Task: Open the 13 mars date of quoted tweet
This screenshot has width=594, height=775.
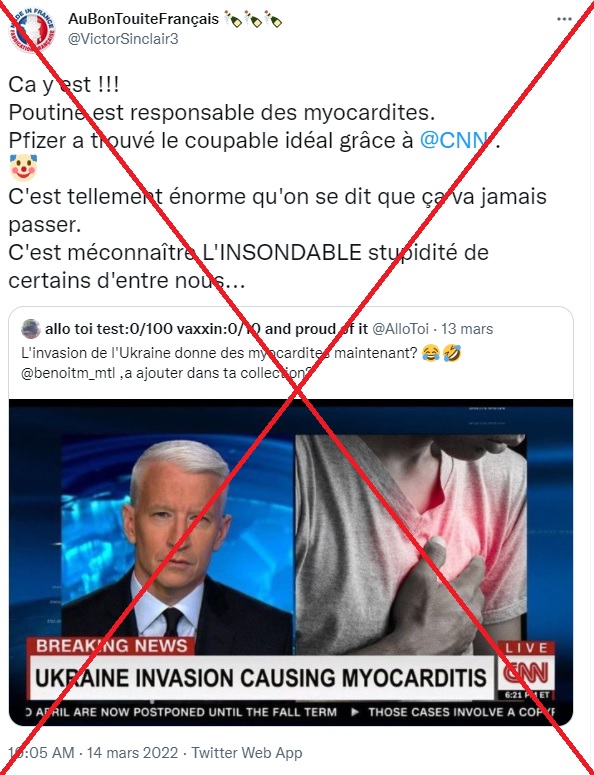Action: click(x=467, y=329)
